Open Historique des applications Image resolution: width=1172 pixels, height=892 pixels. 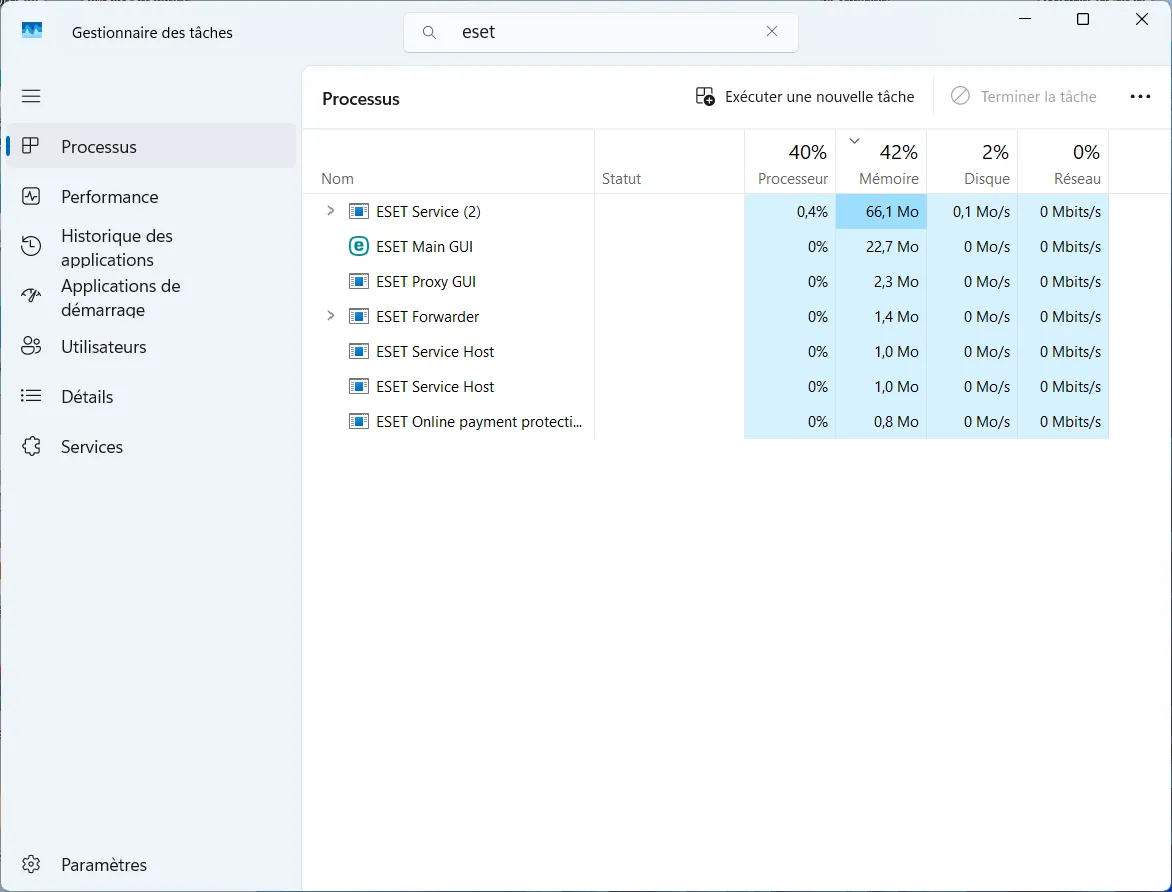151,247
